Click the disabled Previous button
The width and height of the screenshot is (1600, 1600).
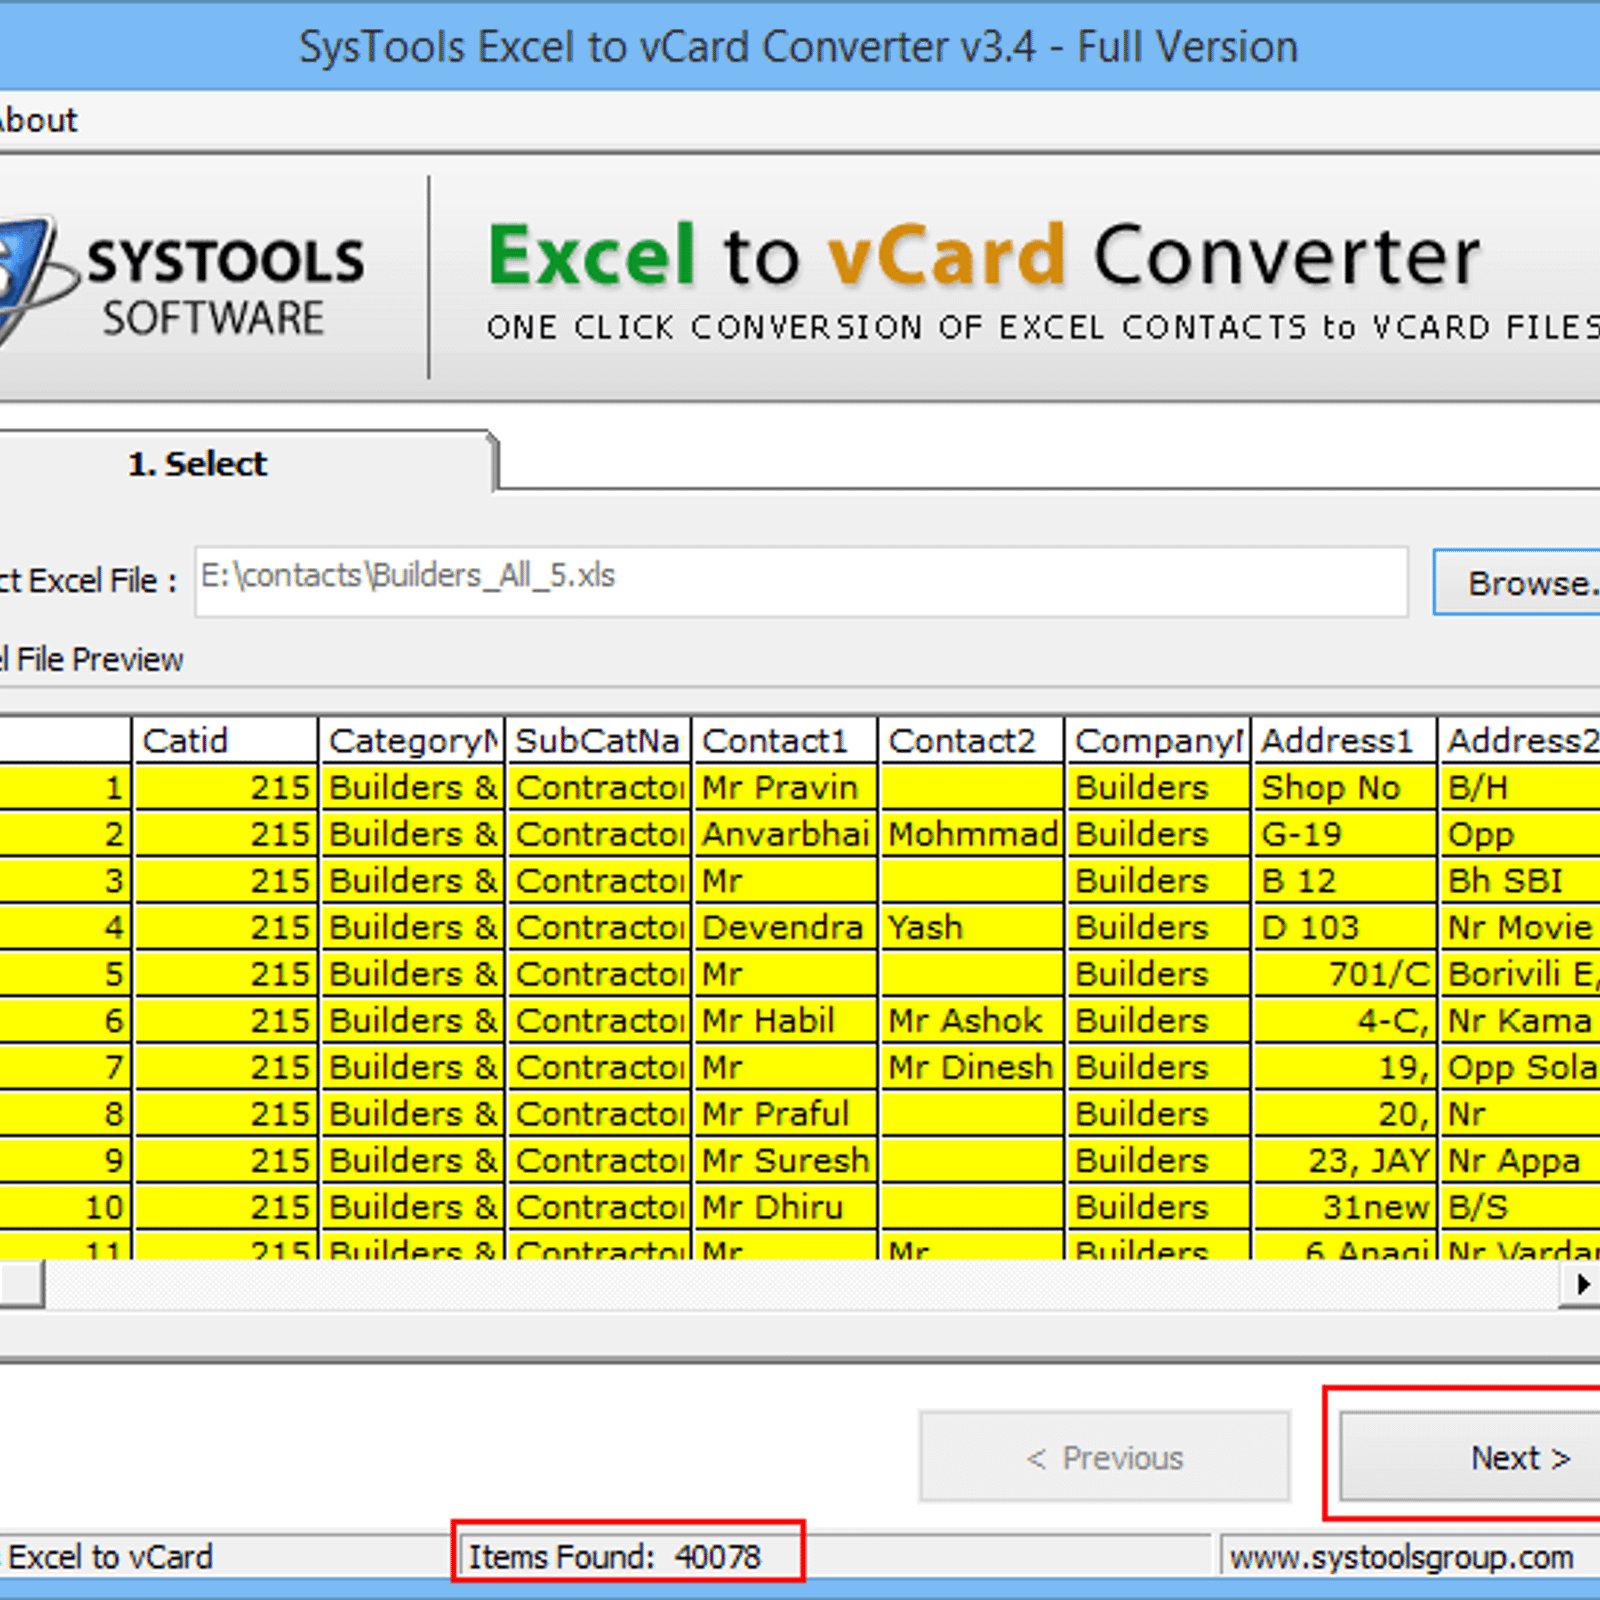(1105, 1457)
